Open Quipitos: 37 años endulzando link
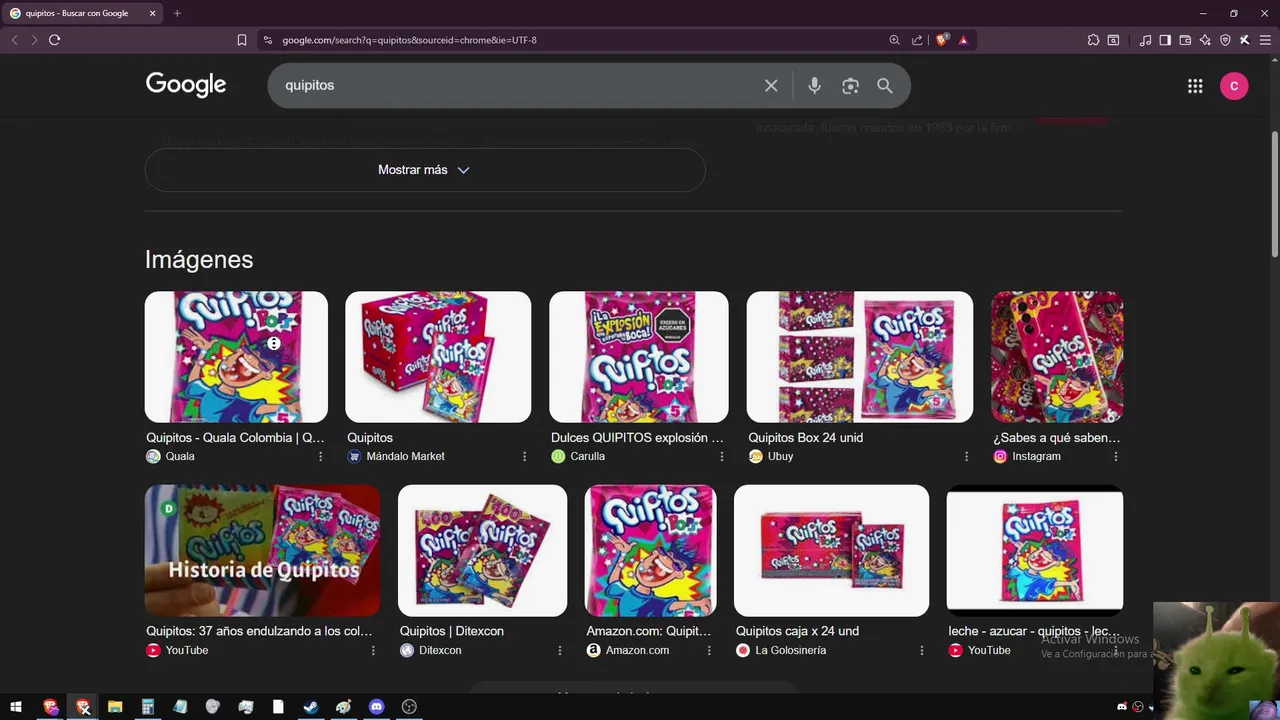The image size is (1280, 720). 259,631
